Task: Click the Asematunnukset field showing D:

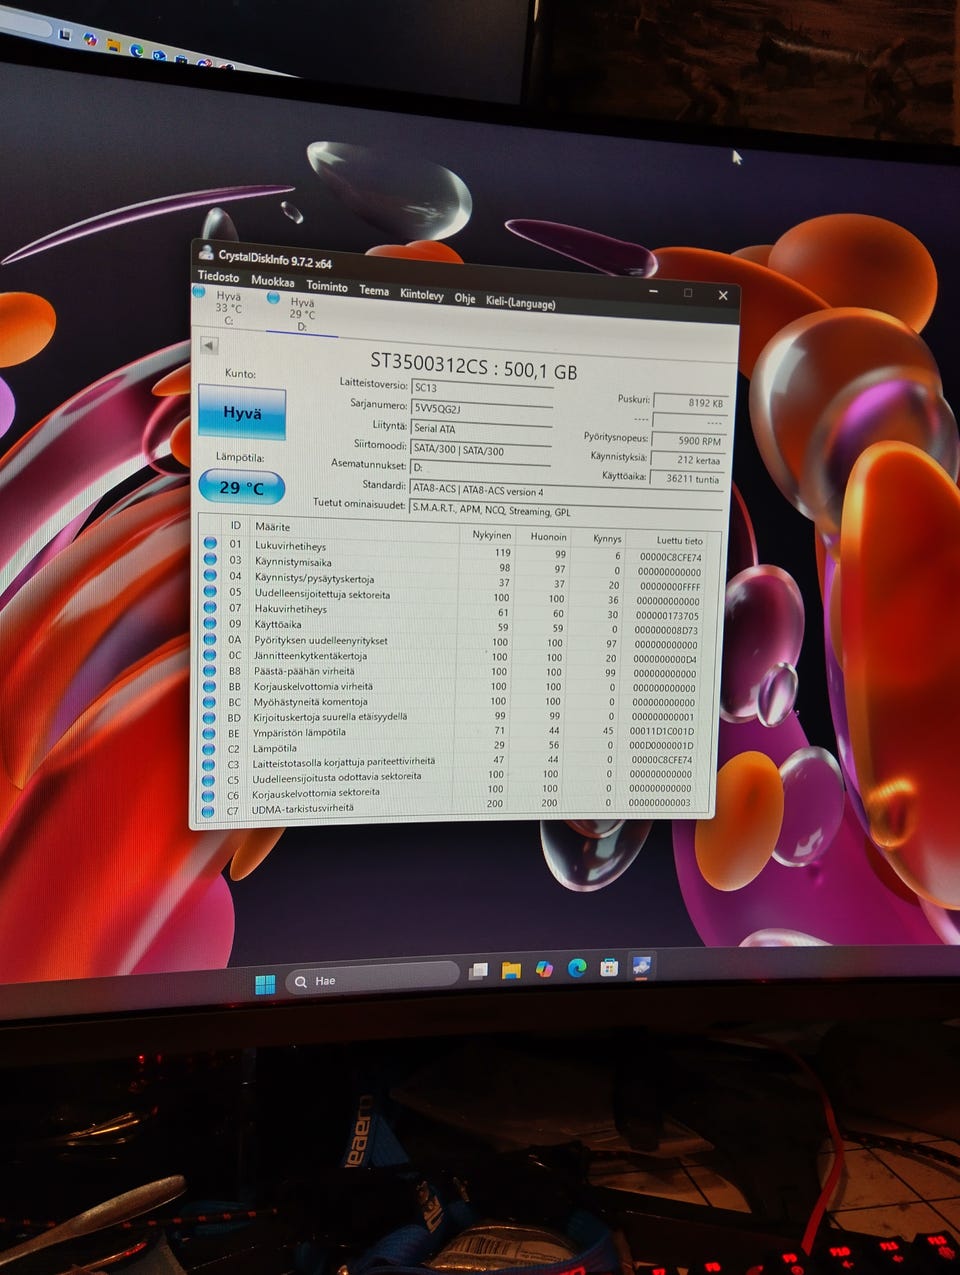Action: coord(480,469)
